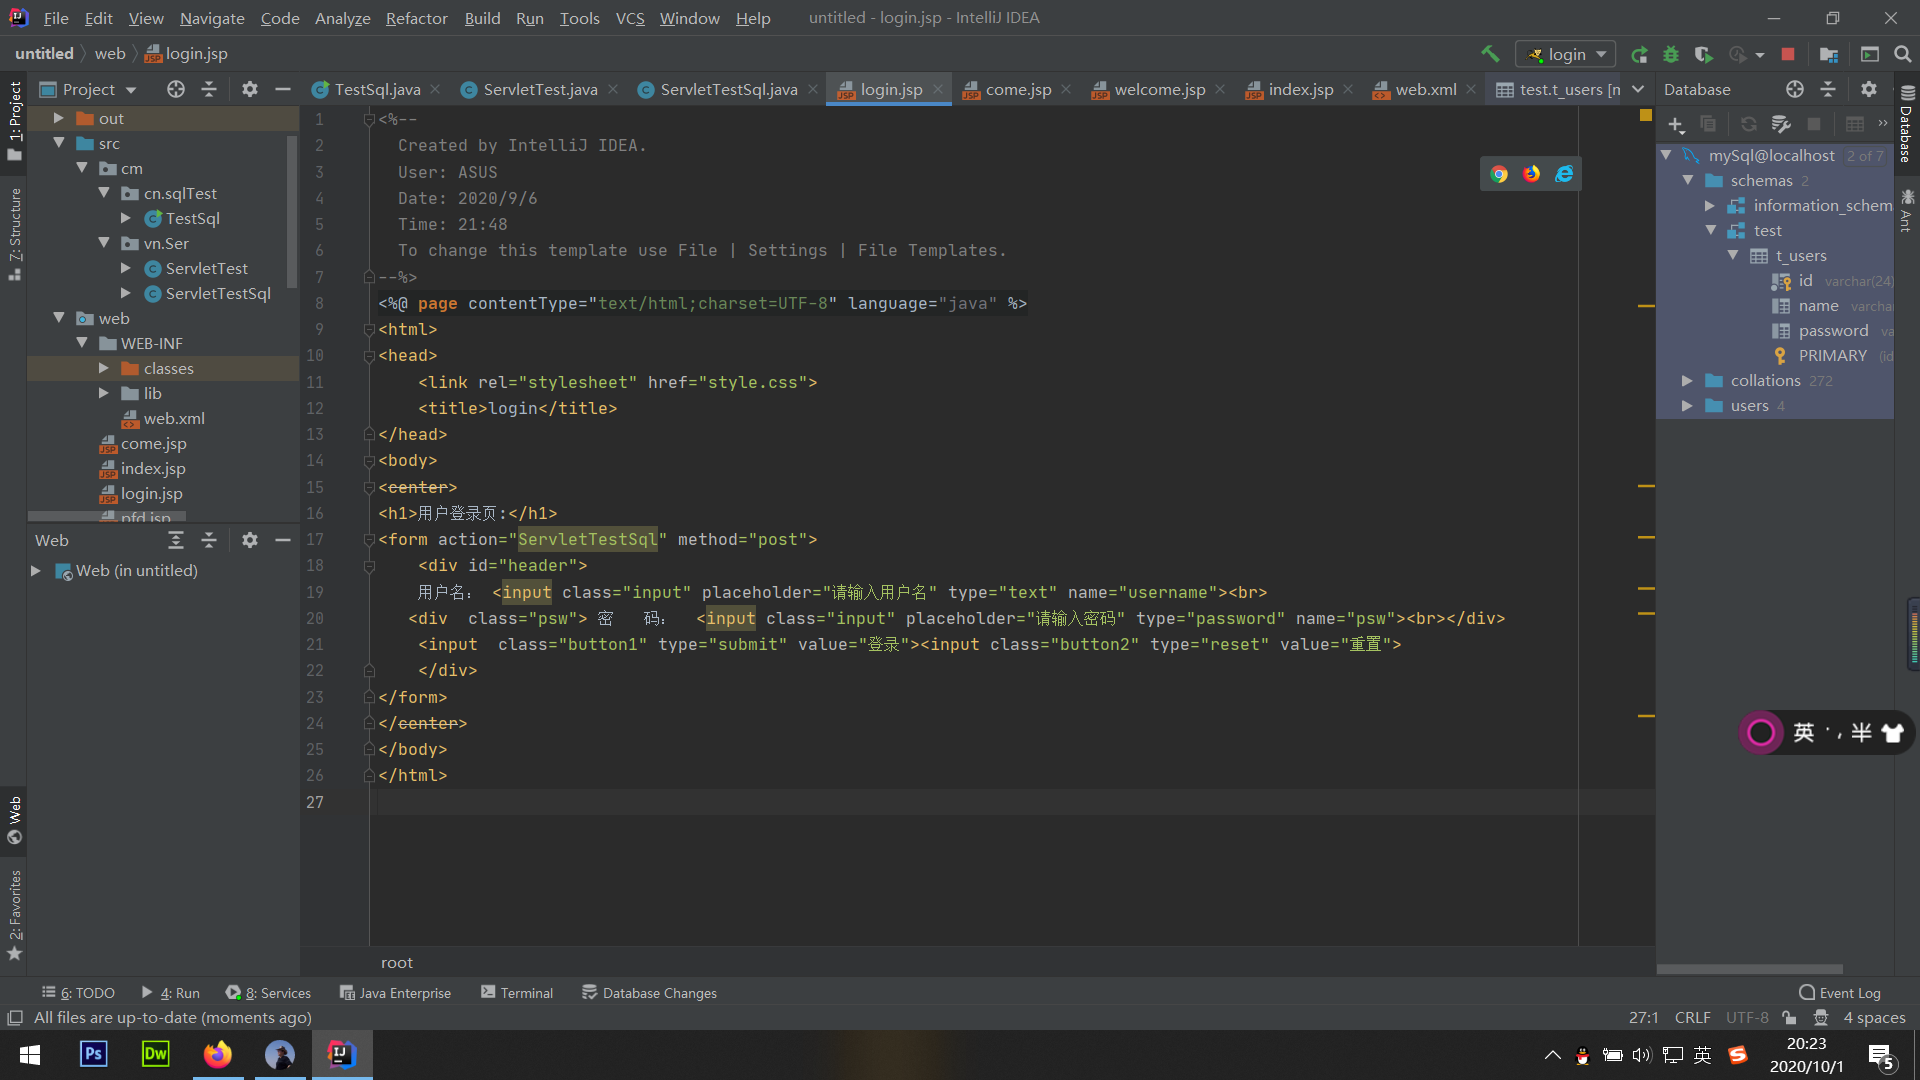Image resolution: width=1920 pixels, height=1080 pixels.
Task: Fold the form tag on line 17
Action: tap(369, 540)
